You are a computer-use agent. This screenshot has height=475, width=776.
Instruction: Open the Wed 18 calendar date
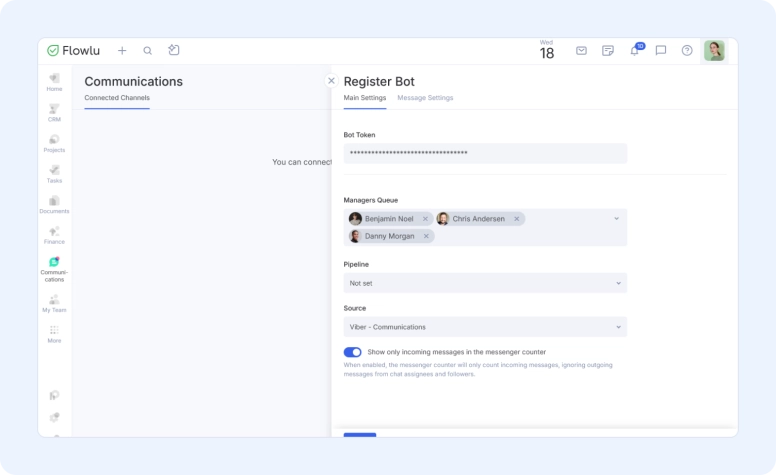tap(546, 50)
